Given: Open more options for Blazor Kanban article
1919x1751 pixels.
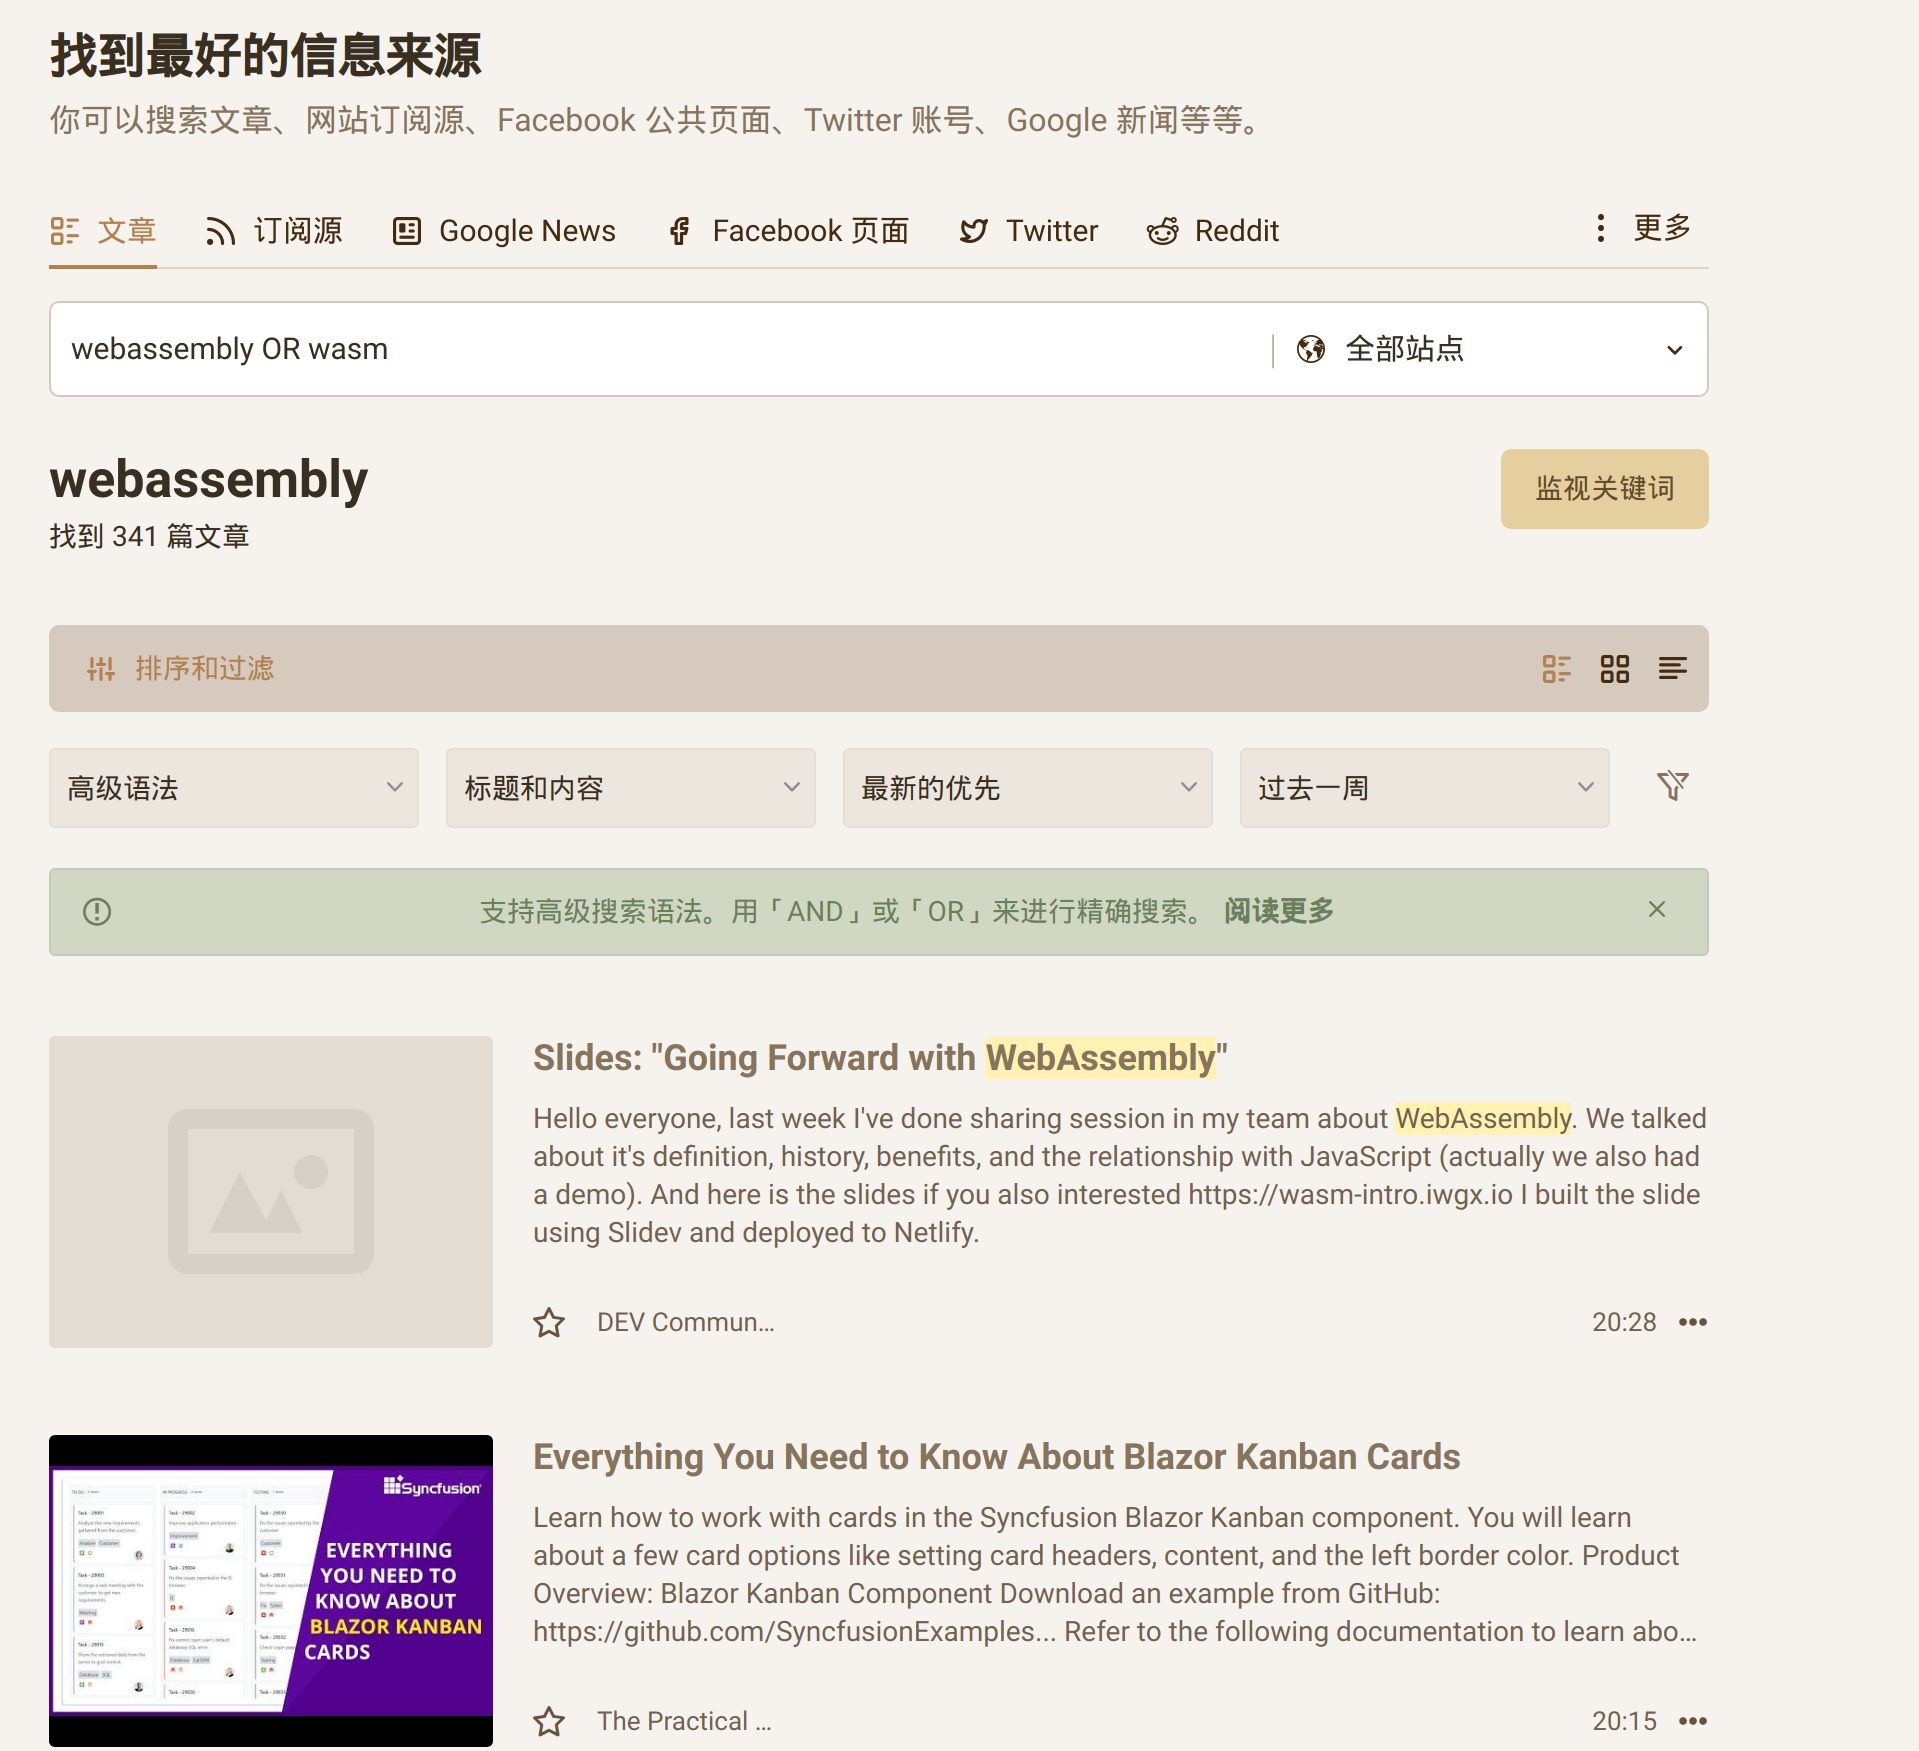Looking at the screenshot, I should tap(1692, 1721).
